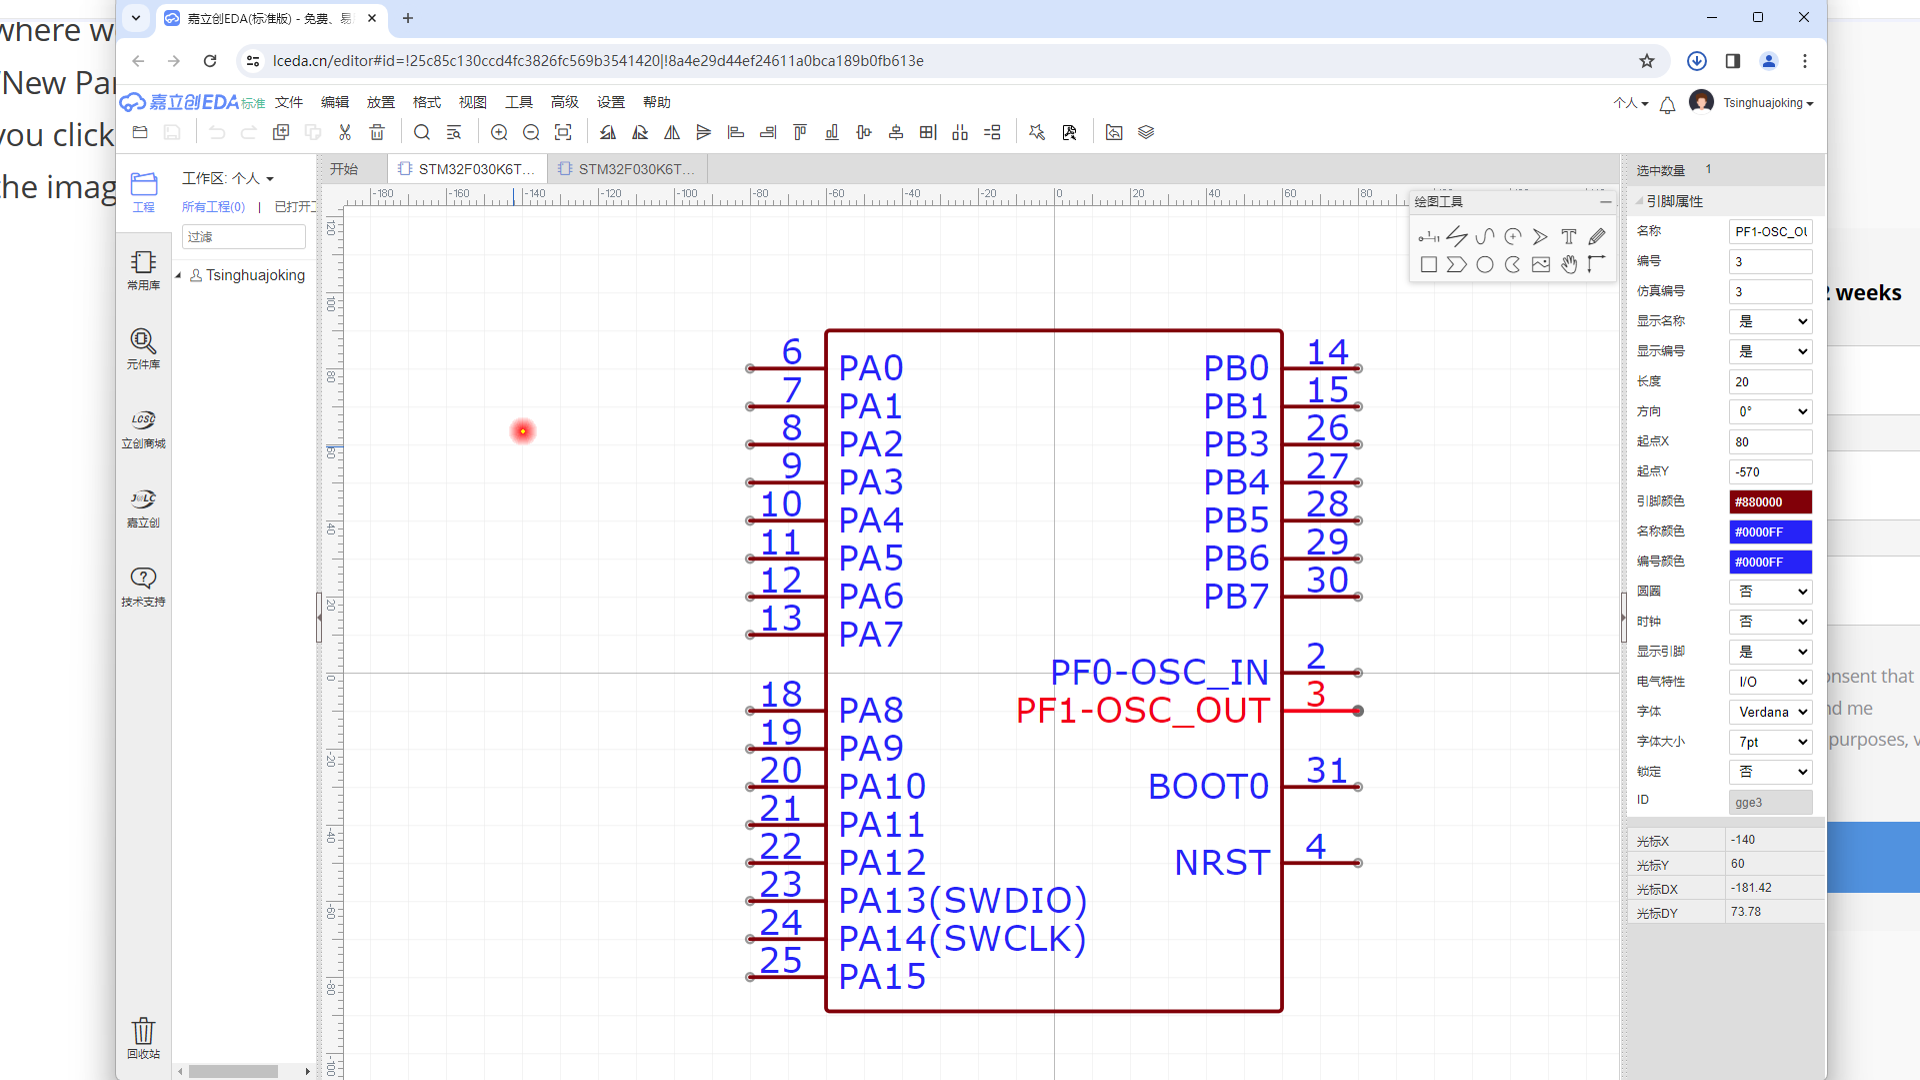The height and width of the screenshot is (1080, 1920).
Task: Click the 引脚颜色 #880000 color swatch
Action: pos(1770,502)
